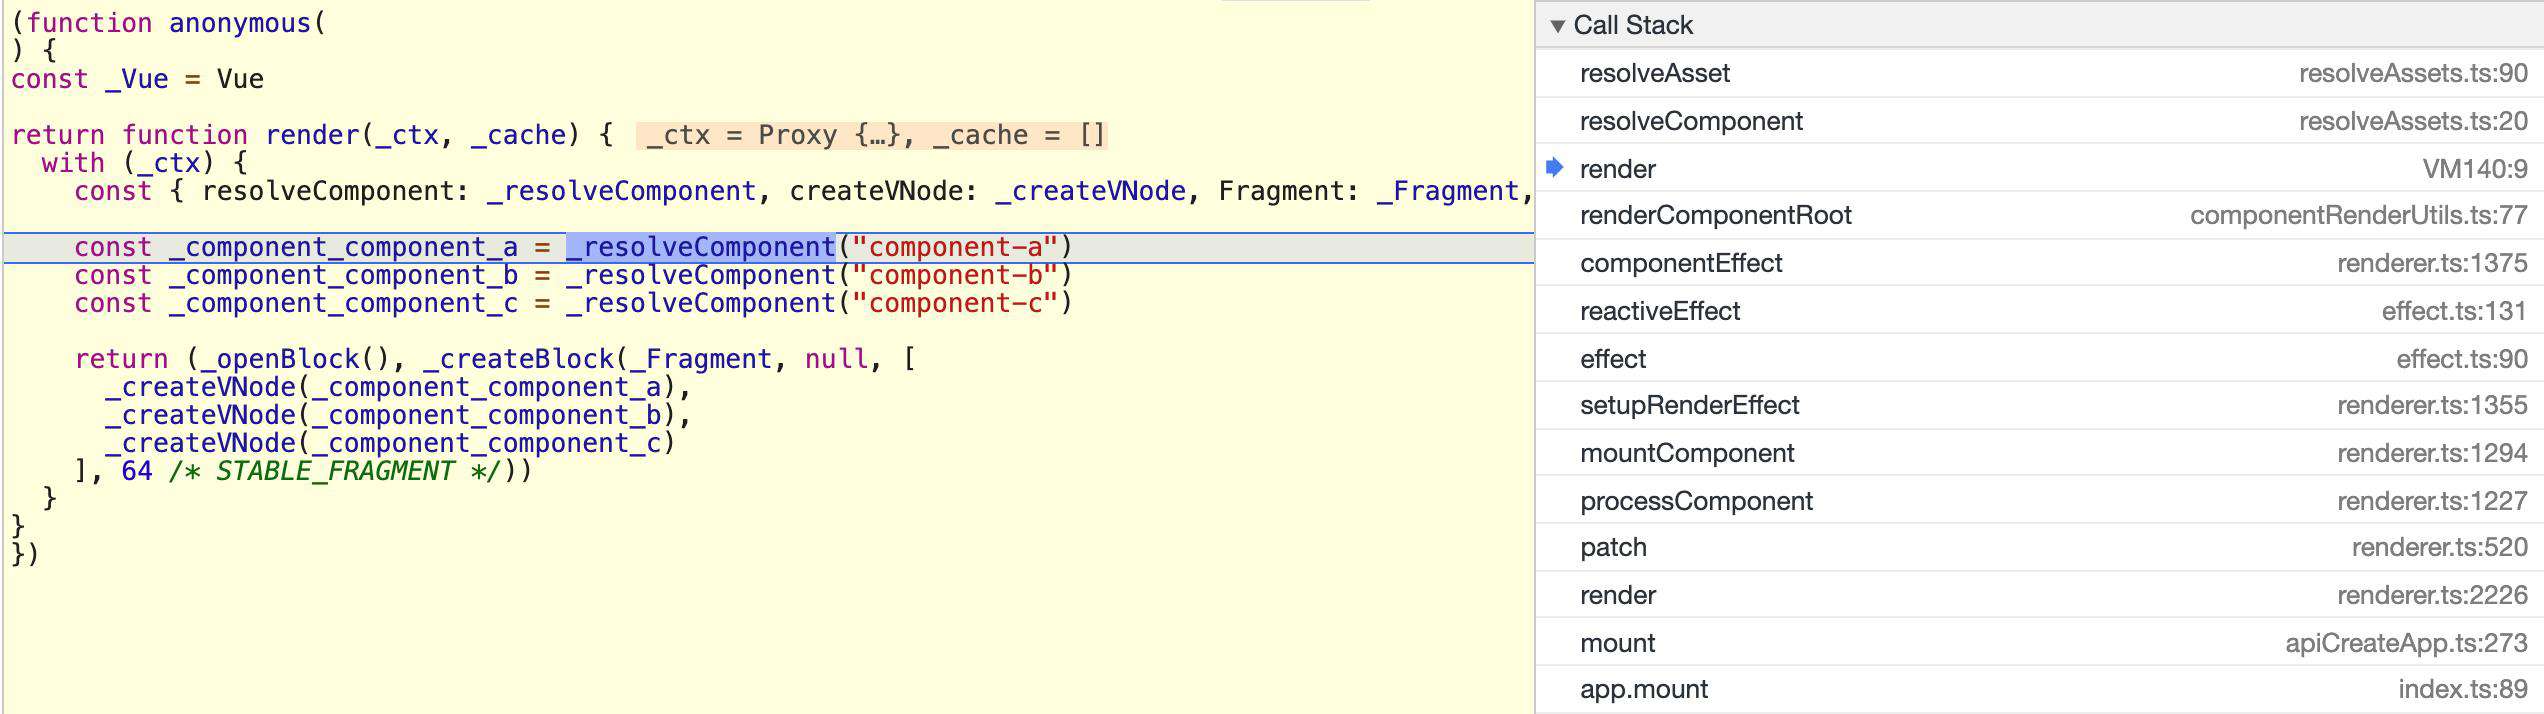The width and height of the screenshot is (2544, 714).
Task: Click the _createVNode(_component_component_a) line
Action: pyautogui.click(x=398, y=387)
